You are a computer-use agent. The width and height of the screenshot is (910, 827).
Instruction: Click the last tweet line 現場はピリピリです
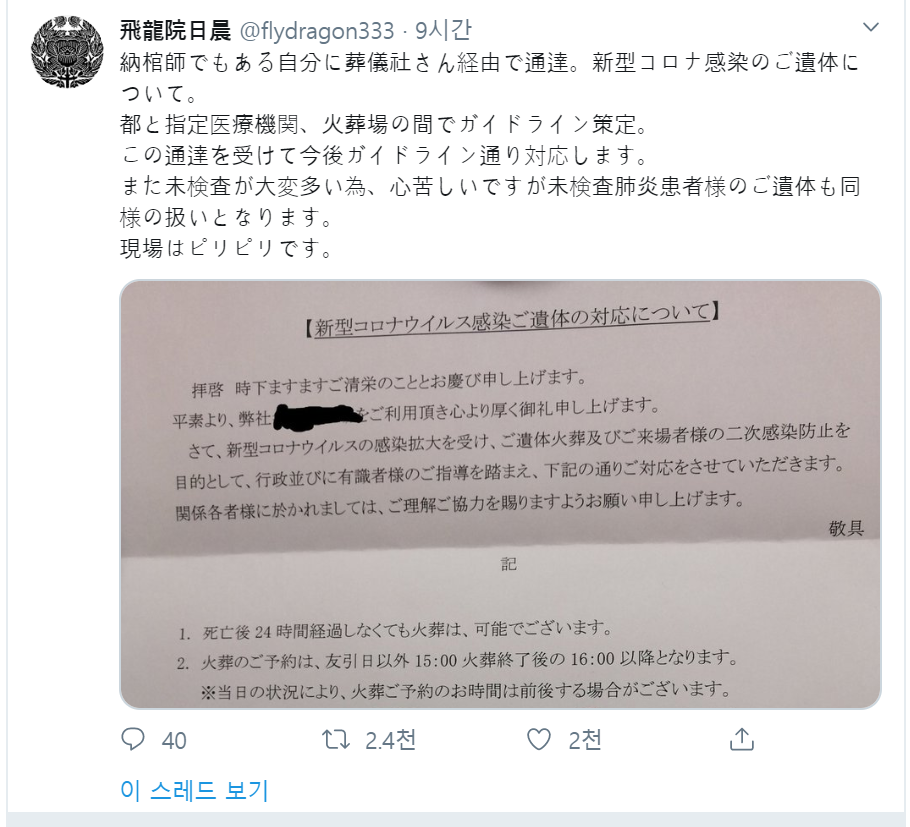click(x=228, y=248)
